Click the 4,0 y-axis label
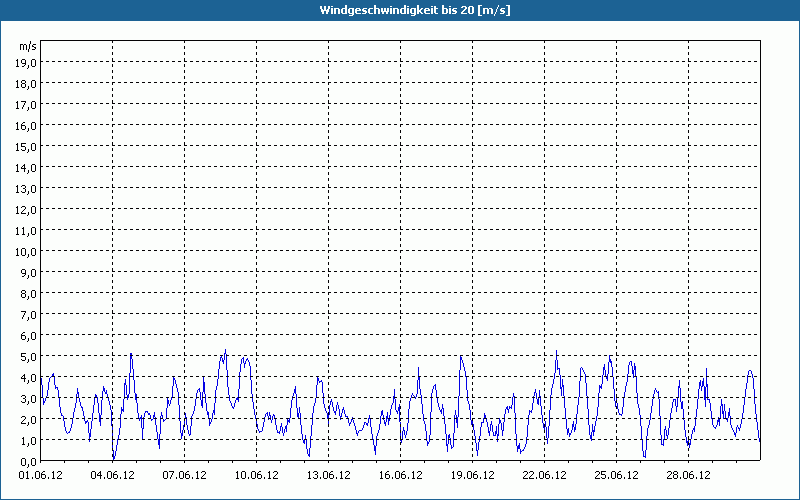Image resolution: width=800 pixels, height=500 pixels. [29, 378]
